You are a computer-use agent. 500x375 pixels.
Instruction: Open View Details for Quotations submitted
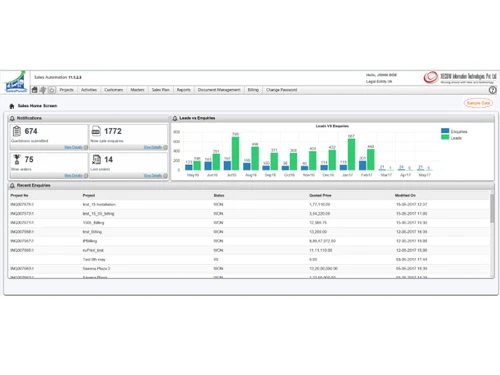point(73,147)
